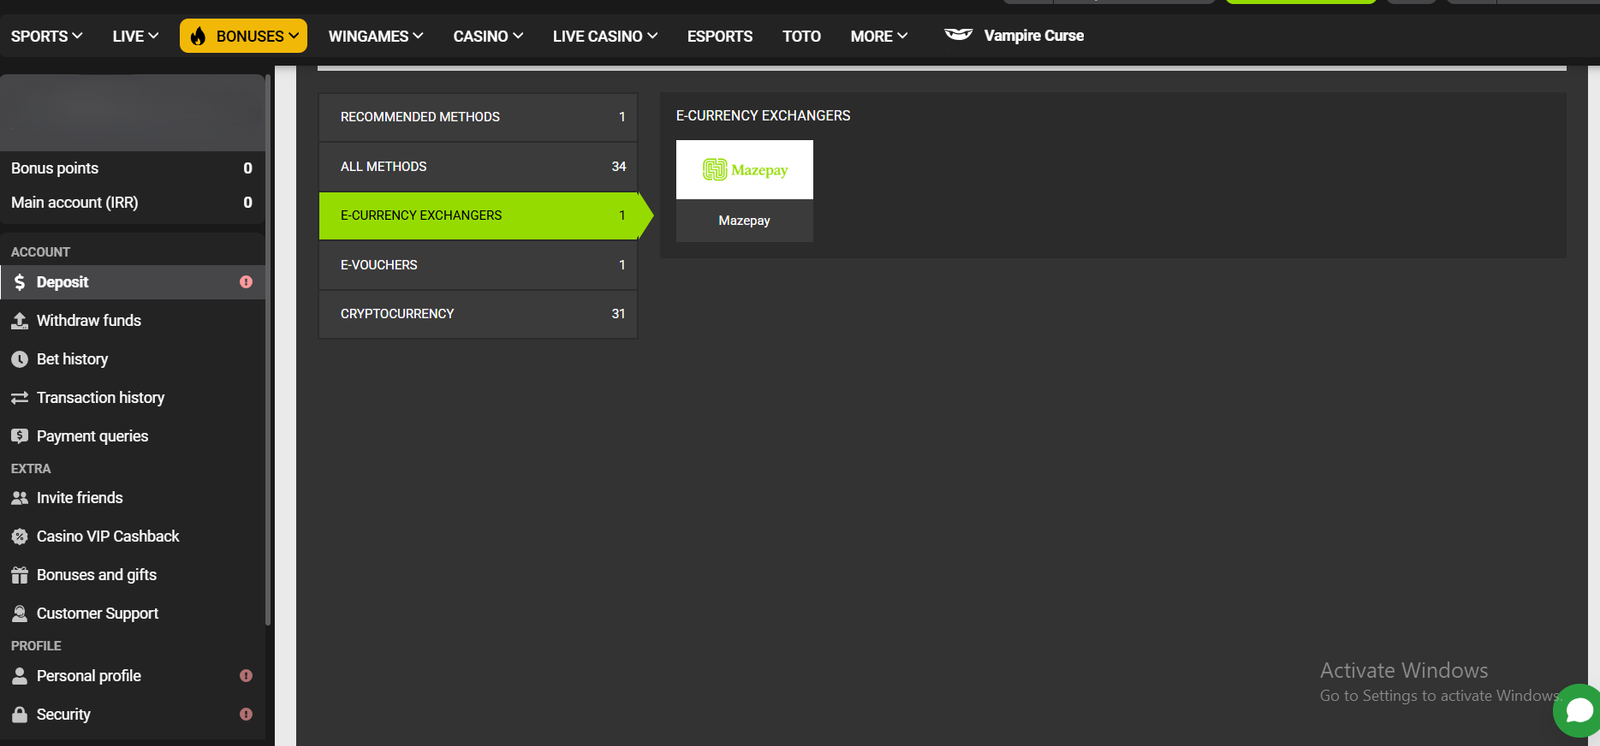This screenshot has height=746, width=1600.
Task: Click the Security padlock icon
Action: [x=19, y=714]
